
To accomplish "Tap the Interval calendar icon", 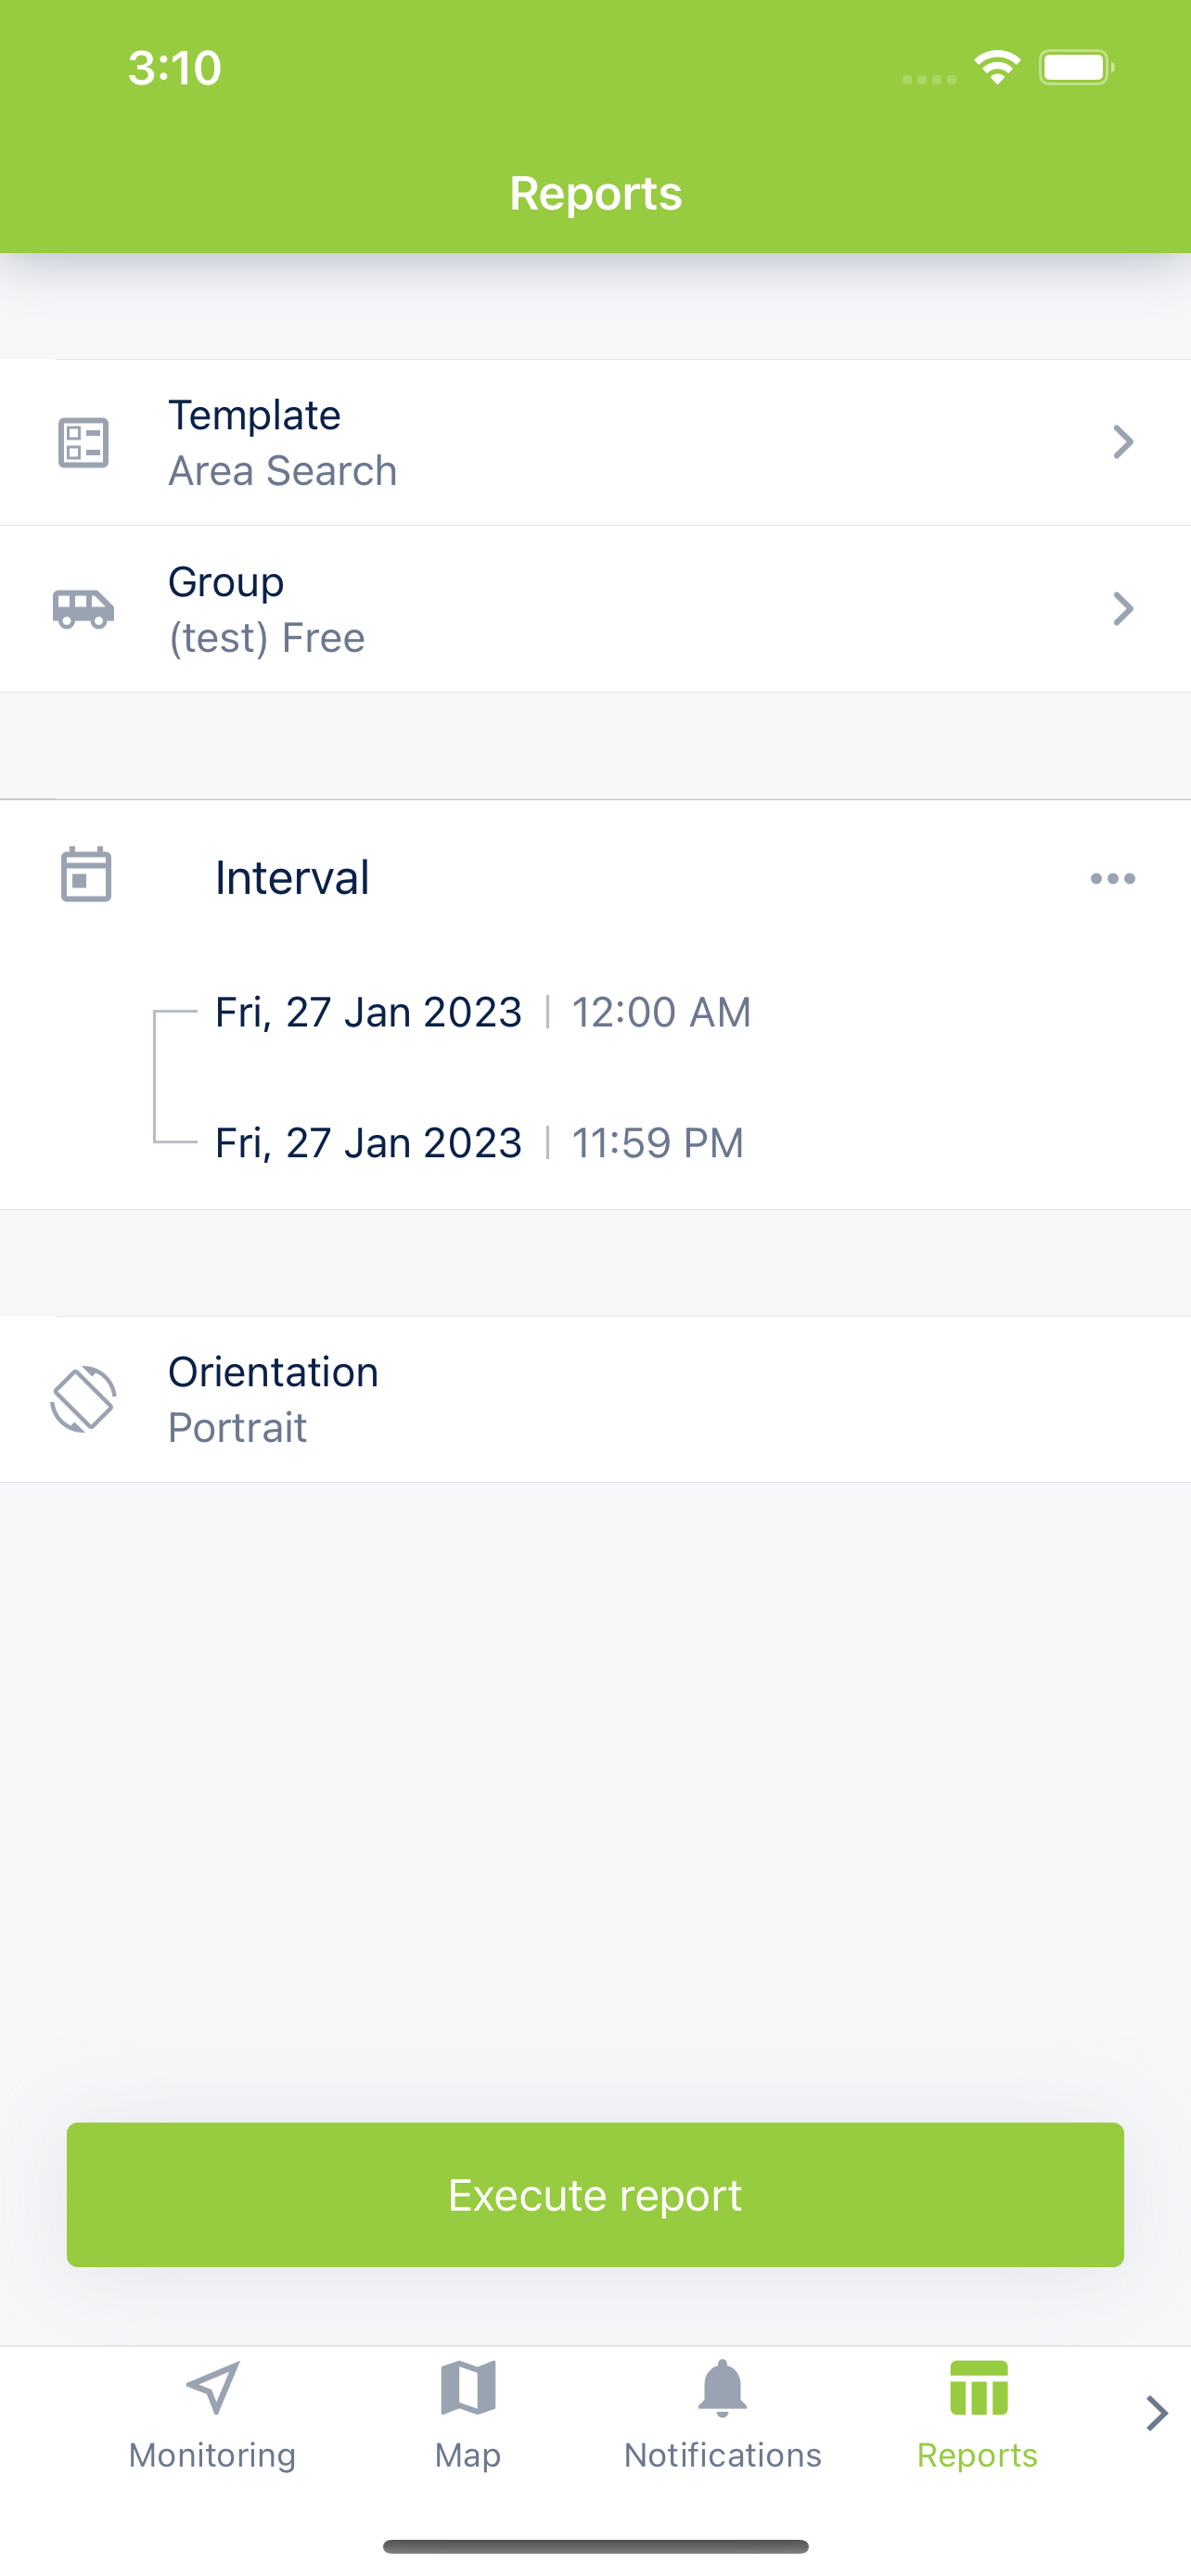I will point(86,876).
